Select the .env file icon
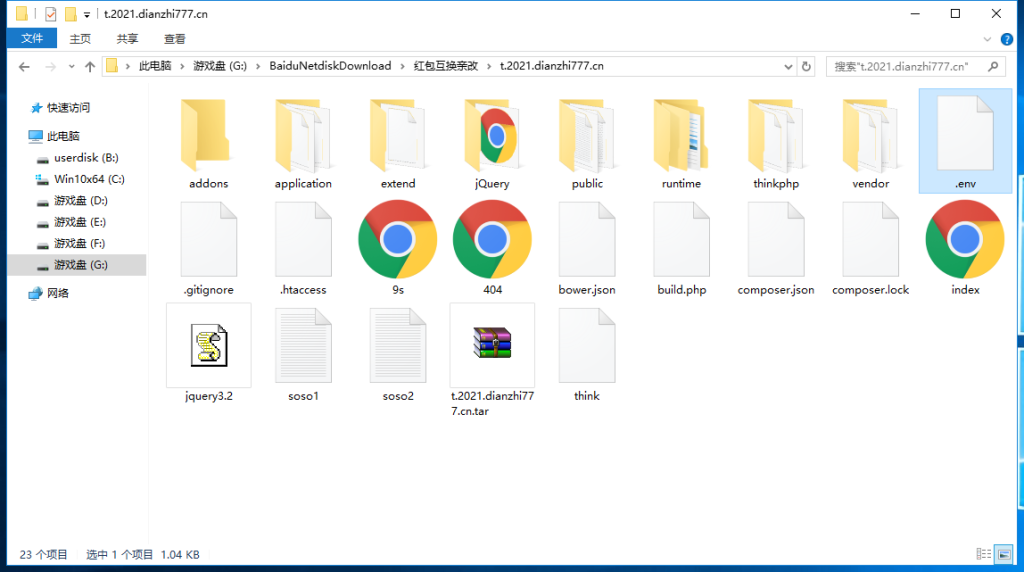This screenshot has height=572, width=1024. coord(965,133)
